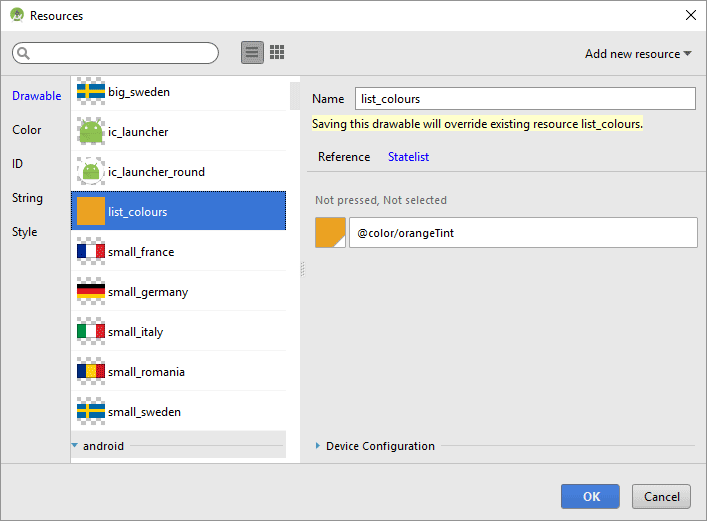Collapse the android resources group
The width and height of the screenshot is (707, 521).
click(75, 445)
